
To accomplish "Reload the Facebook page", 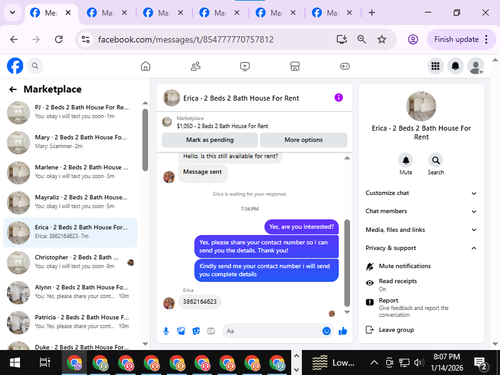I will tap(59, 39).
